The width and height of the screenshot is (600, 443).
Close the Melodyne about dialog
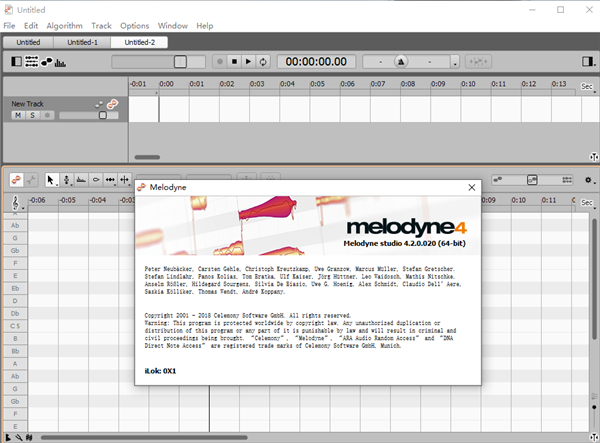click(472, 187)
